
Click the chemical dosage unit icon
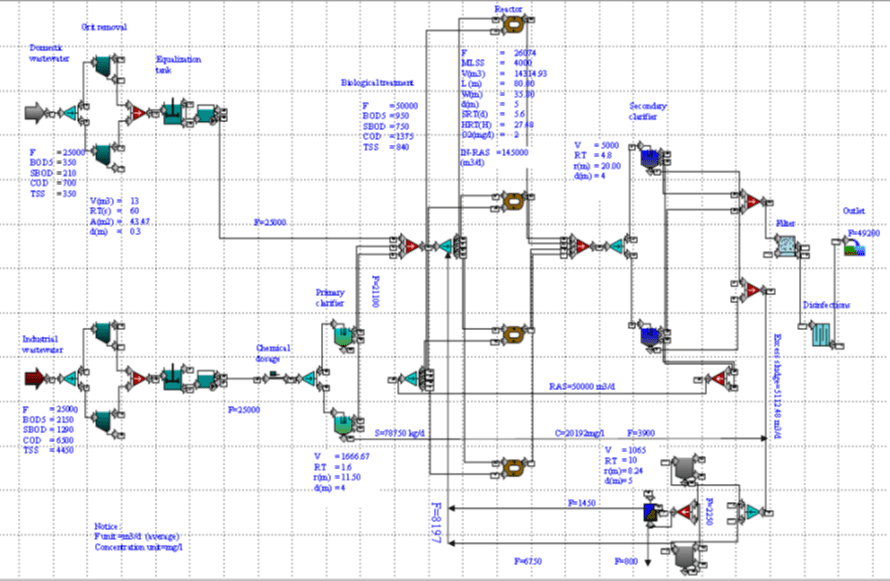[272, 377]
